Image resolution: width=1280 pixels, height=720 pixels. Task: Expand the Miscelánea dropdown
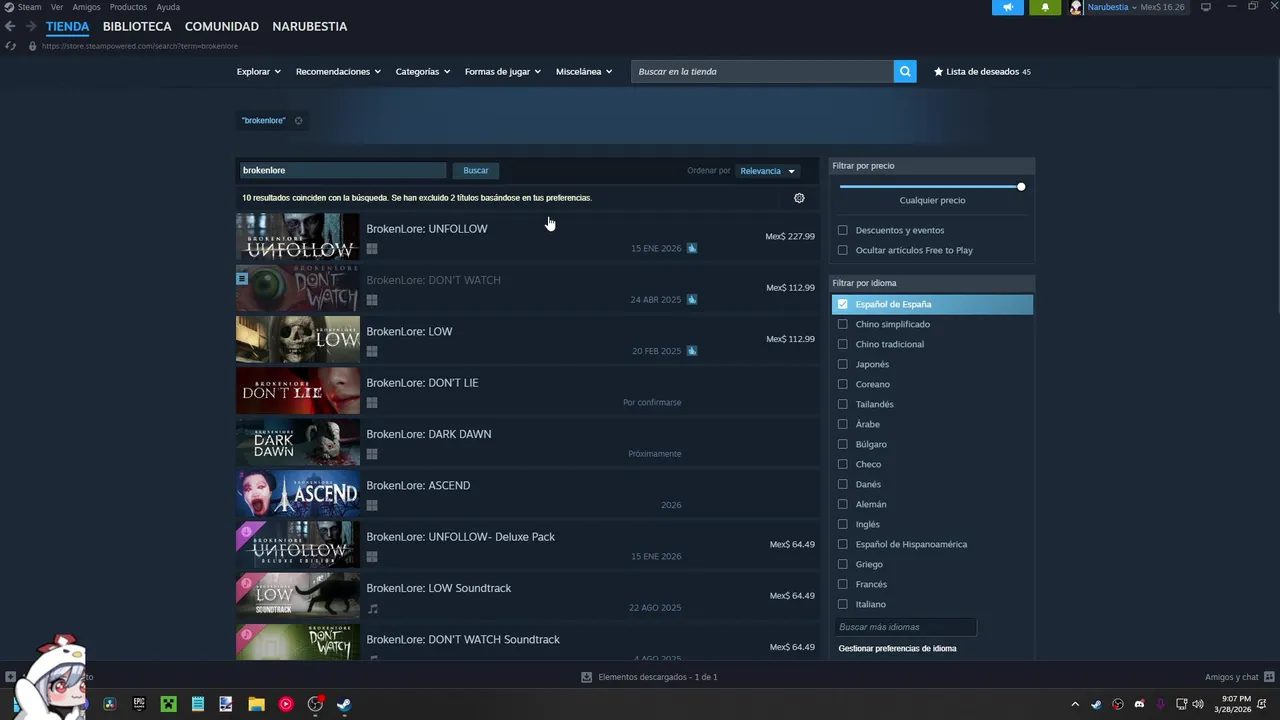583,72
